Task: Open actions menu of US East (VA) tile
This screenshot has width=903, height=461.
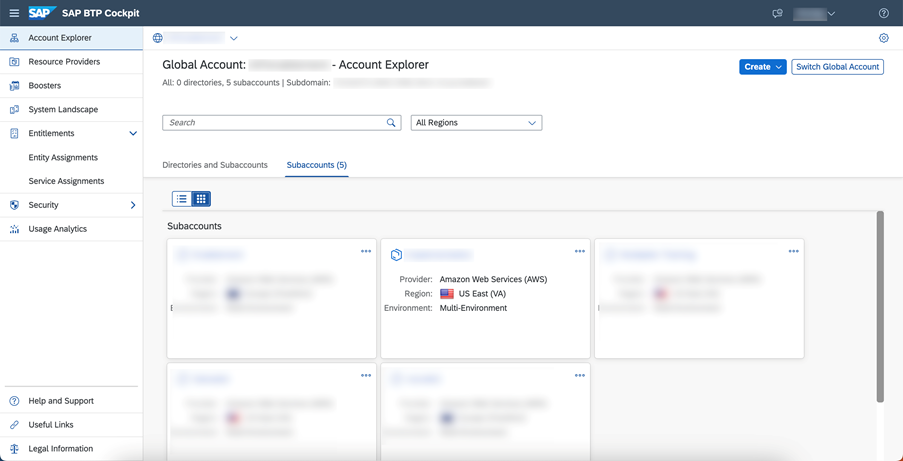Action: (580, 251)
